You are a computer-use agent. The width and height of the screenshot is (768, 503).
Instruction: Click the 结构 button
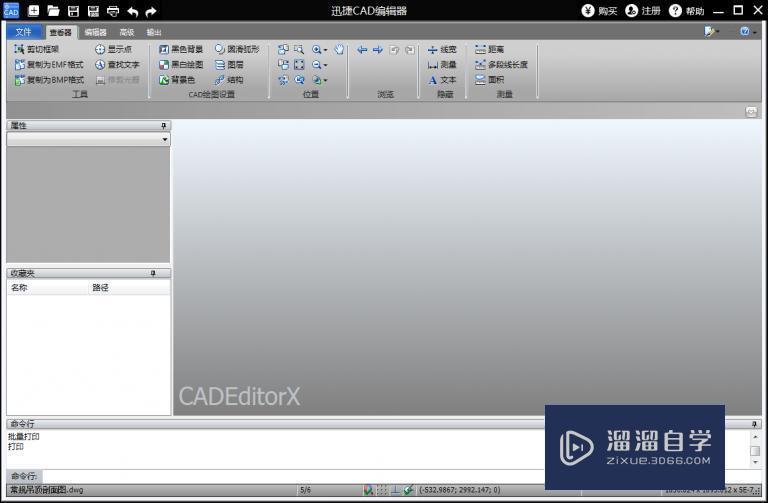(x=230, y=80)
